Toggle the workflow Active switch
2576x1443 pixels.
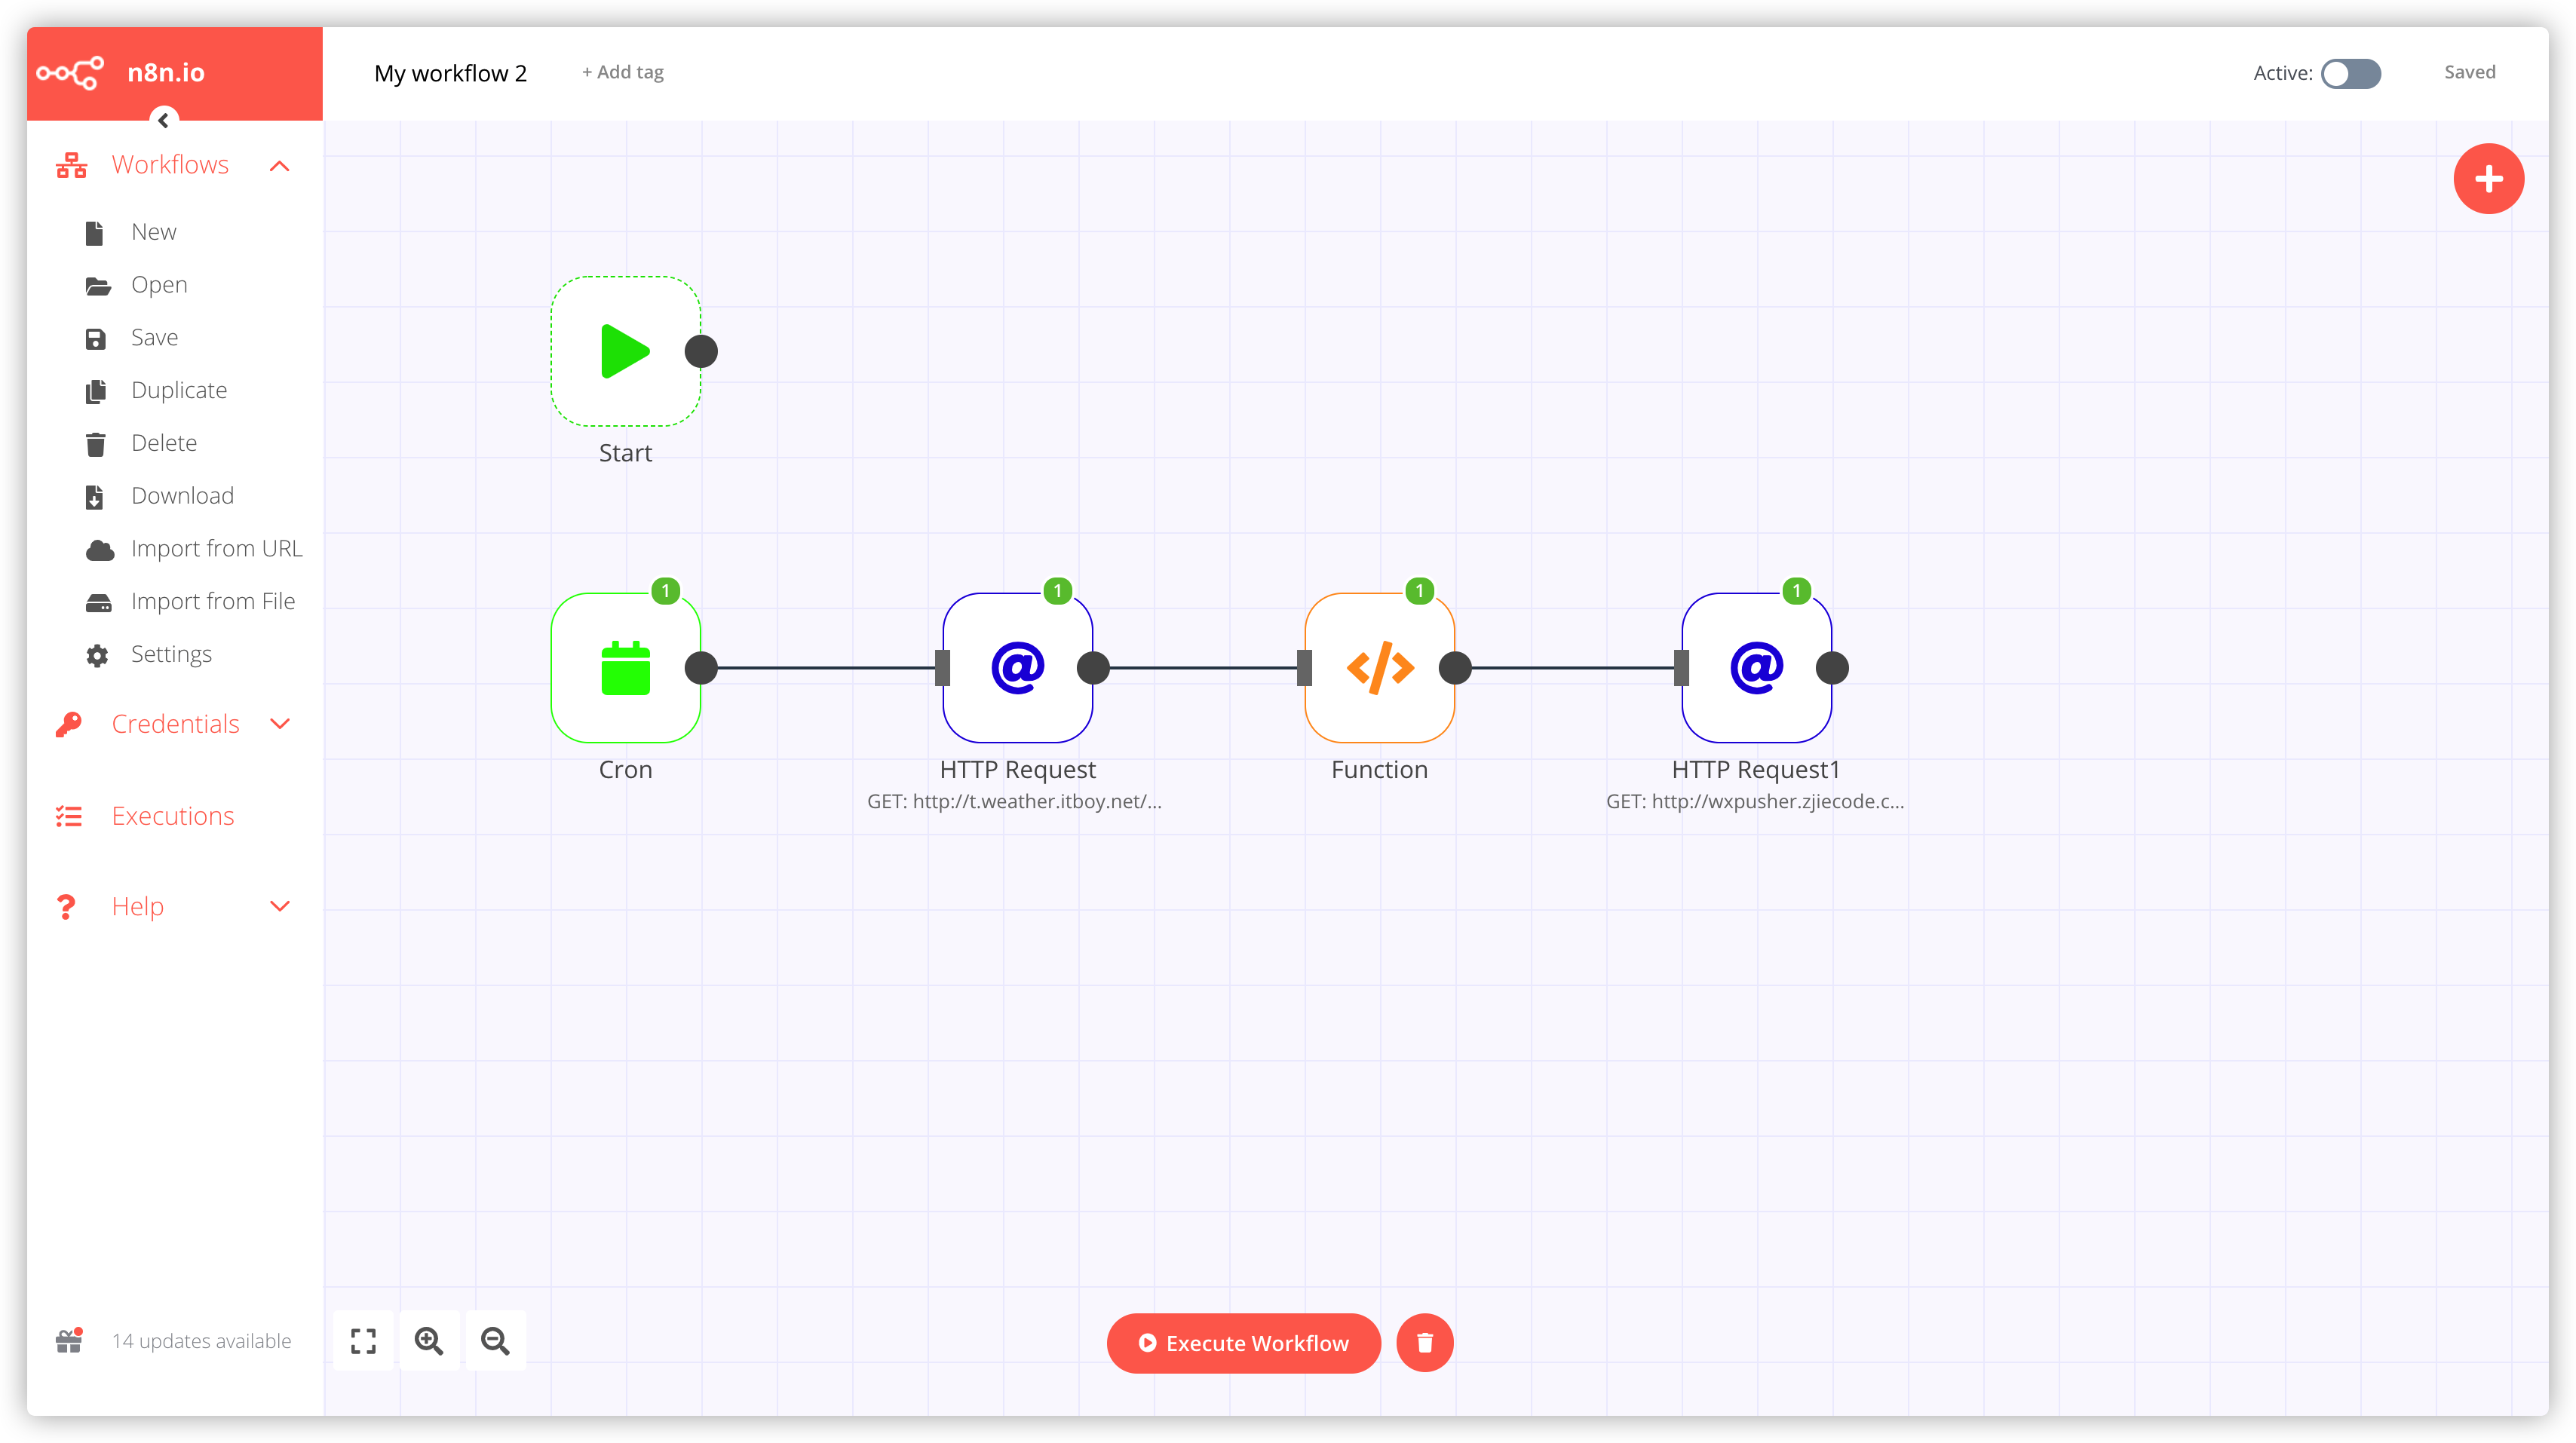coord(2350,73)
